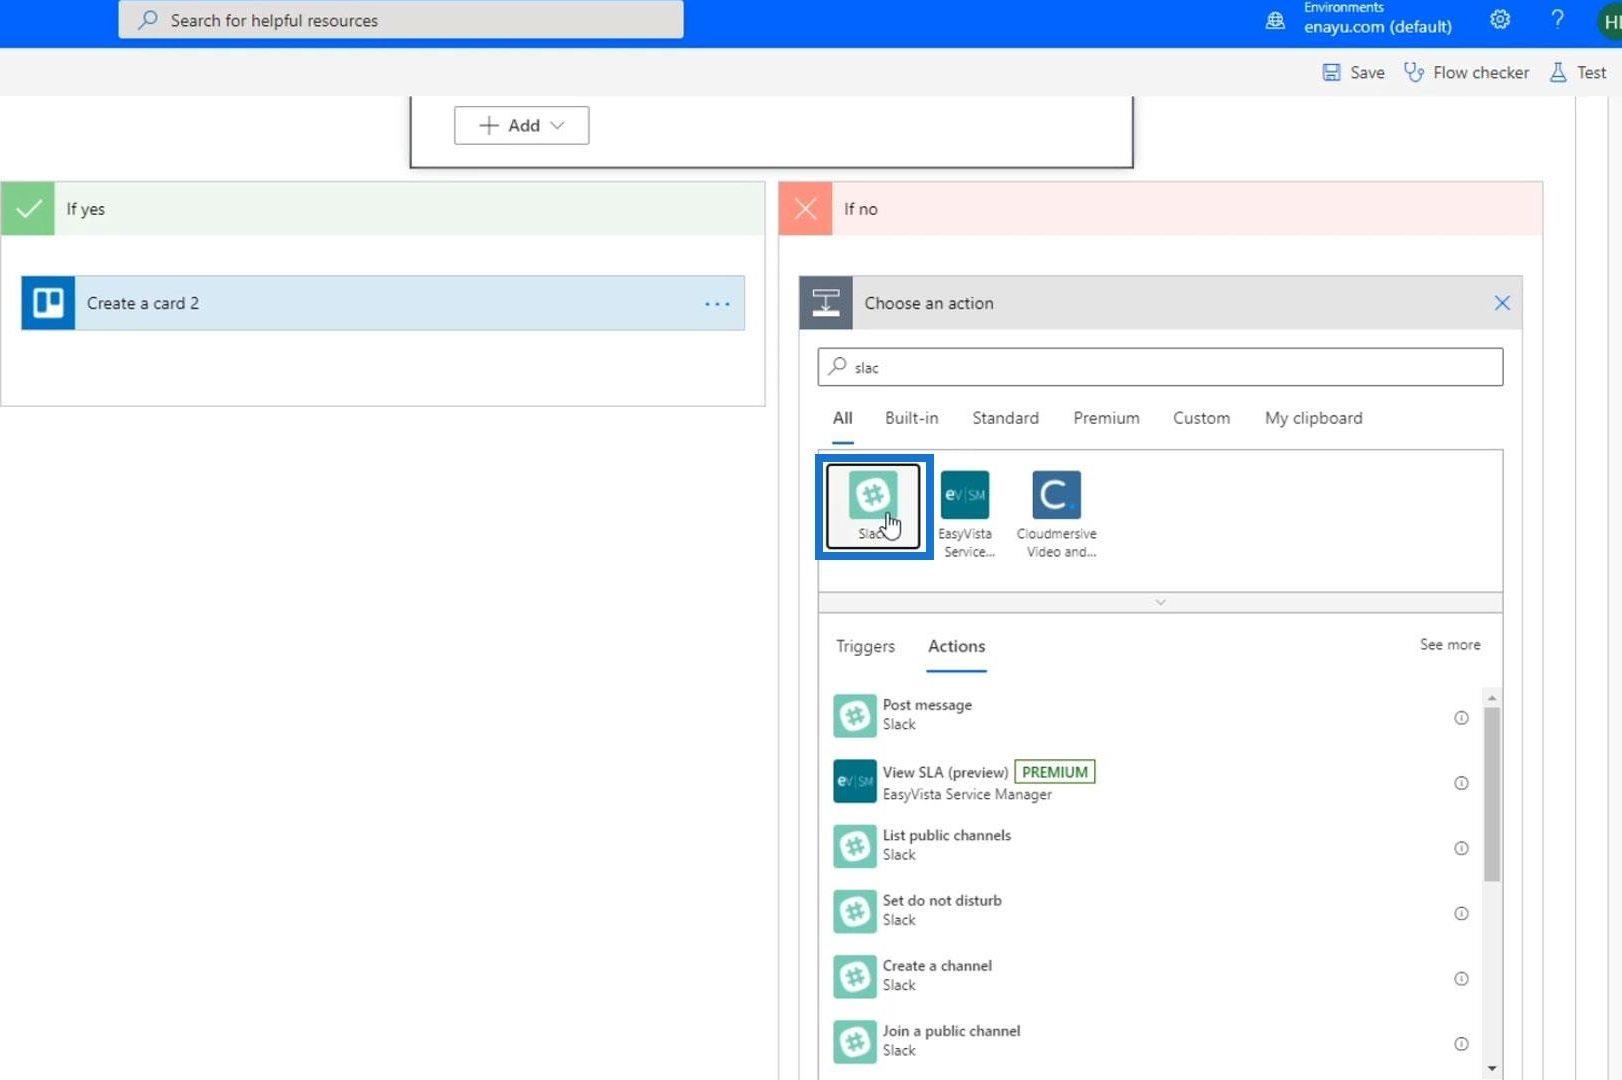Viewport: 1622px width, 1080px height.
Task: Click the If yes green checkmark icon
Action: tap(28, 208)
